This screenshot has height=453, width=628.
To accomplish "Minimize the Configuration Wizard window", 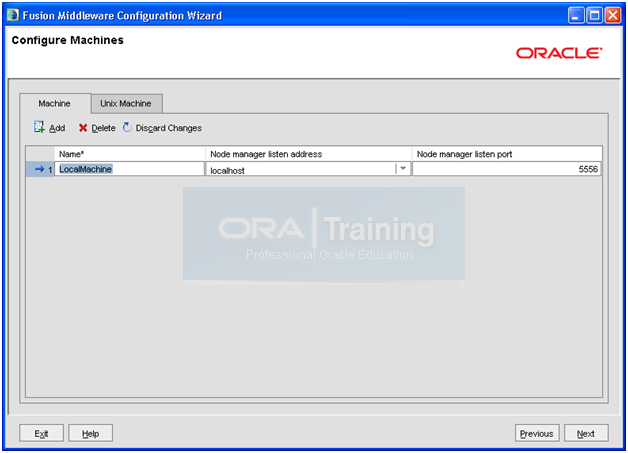I will click(576, 16).
